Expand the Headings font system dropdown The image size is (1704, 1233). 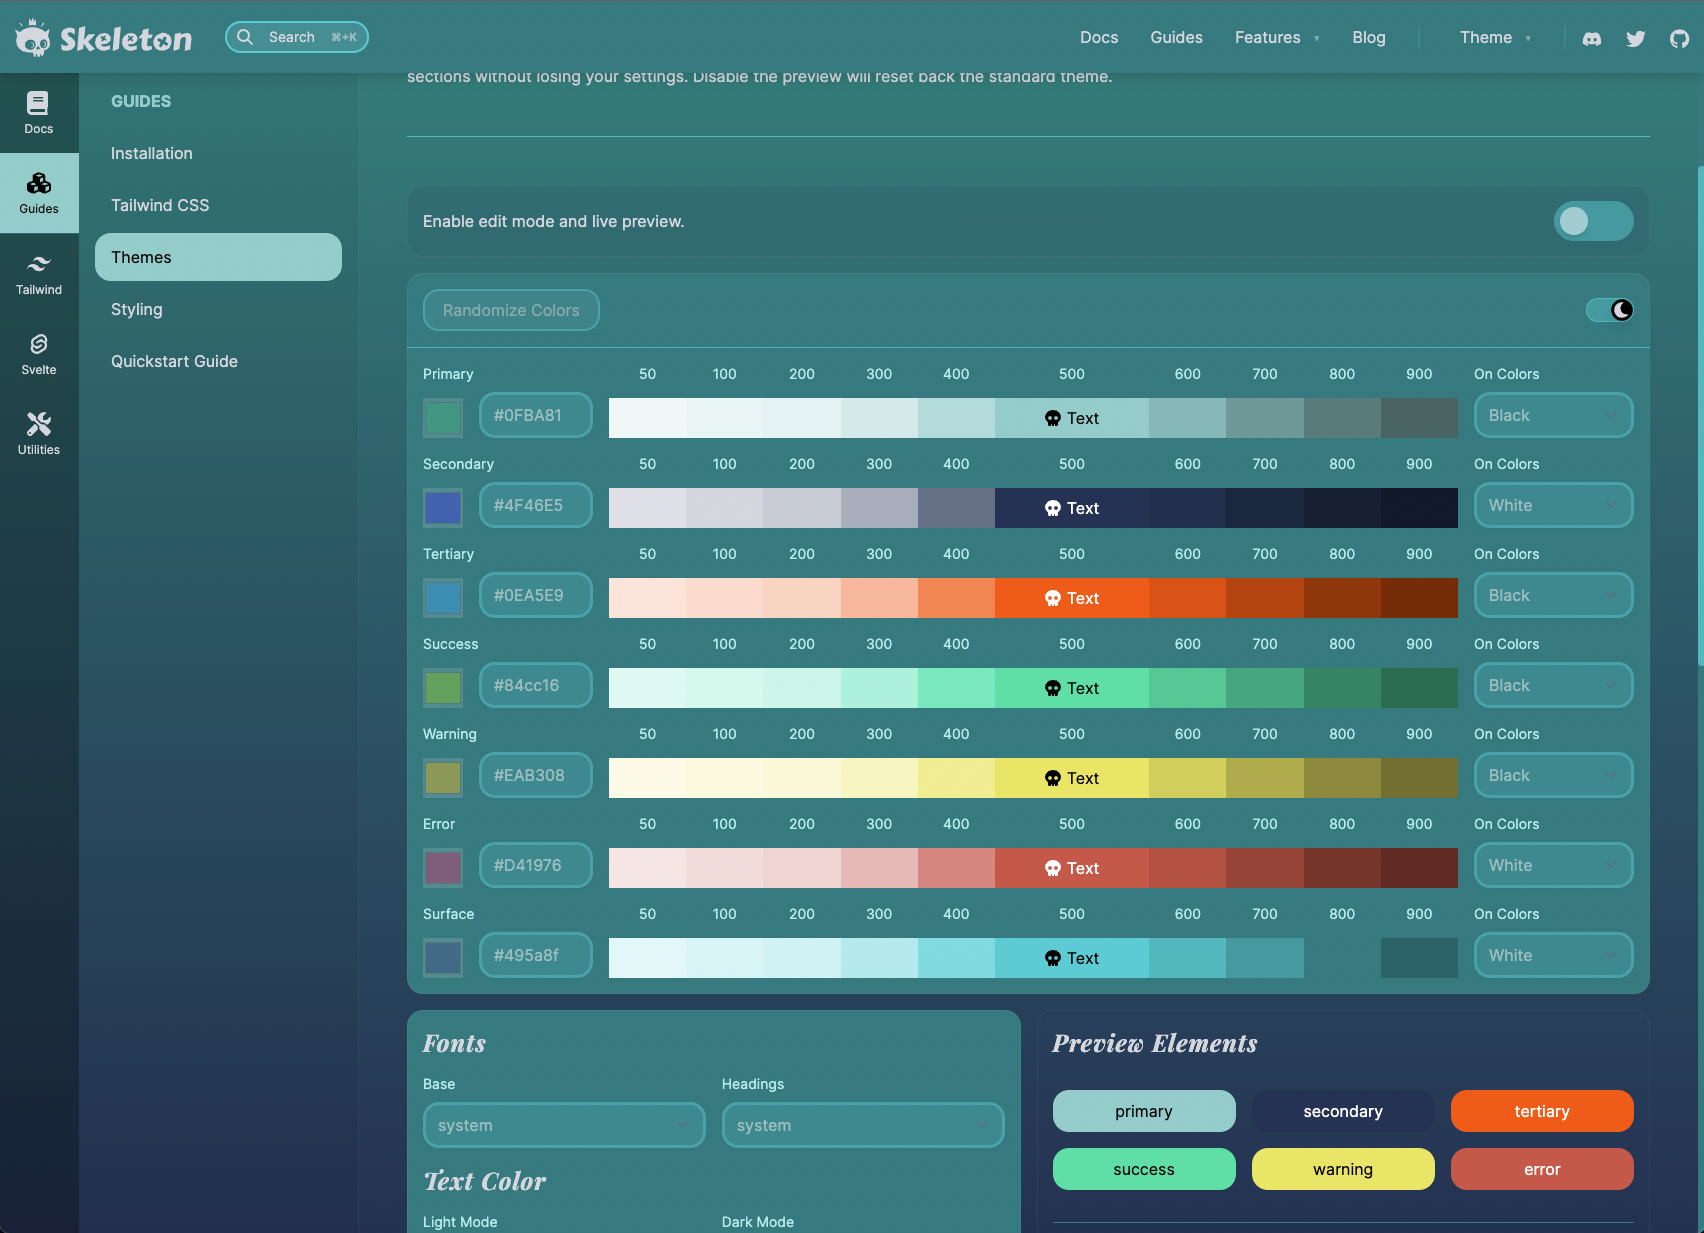click(x=863, y=1125)
